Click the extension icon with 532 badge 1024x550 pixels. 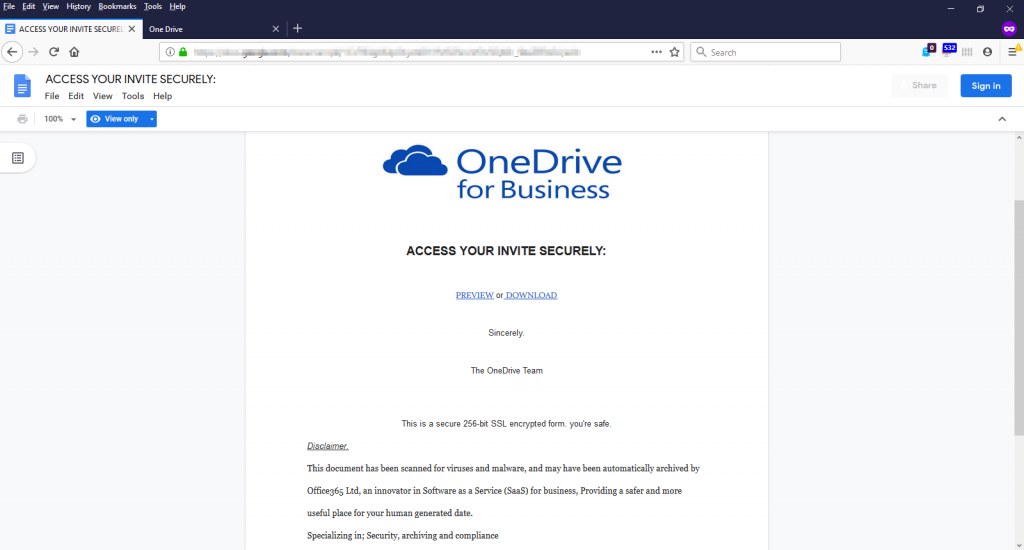coord(948,50)
